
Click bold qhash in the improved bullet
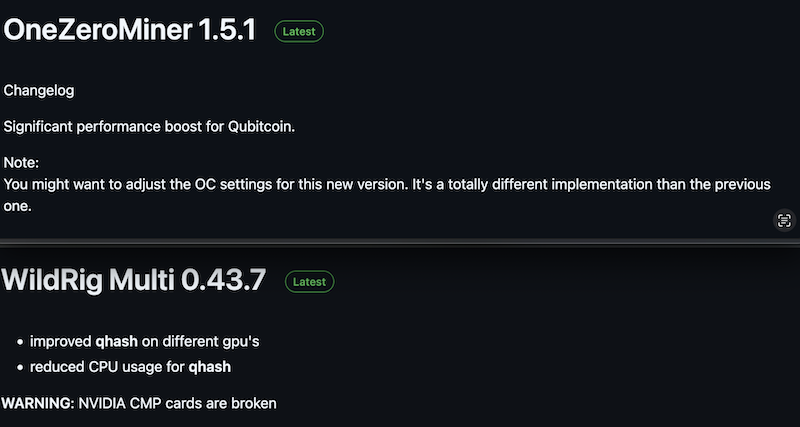[x=116, y=342]
